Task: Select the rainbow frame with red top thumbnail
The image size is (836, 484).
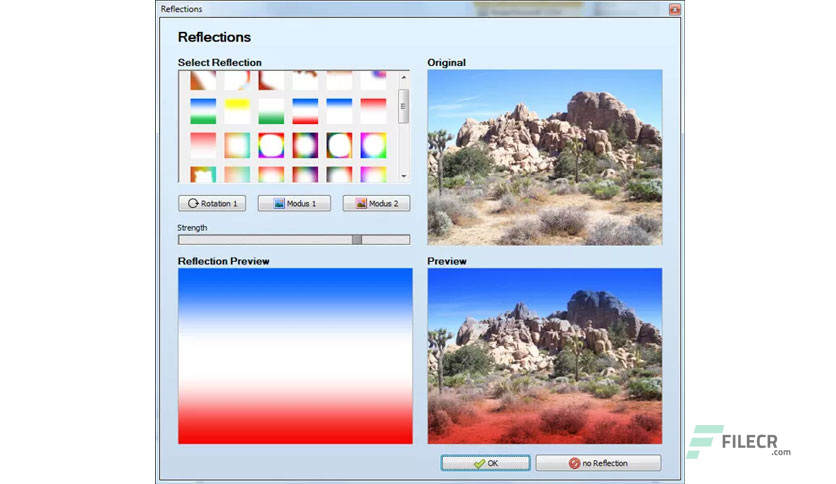Action: (271, 145)
